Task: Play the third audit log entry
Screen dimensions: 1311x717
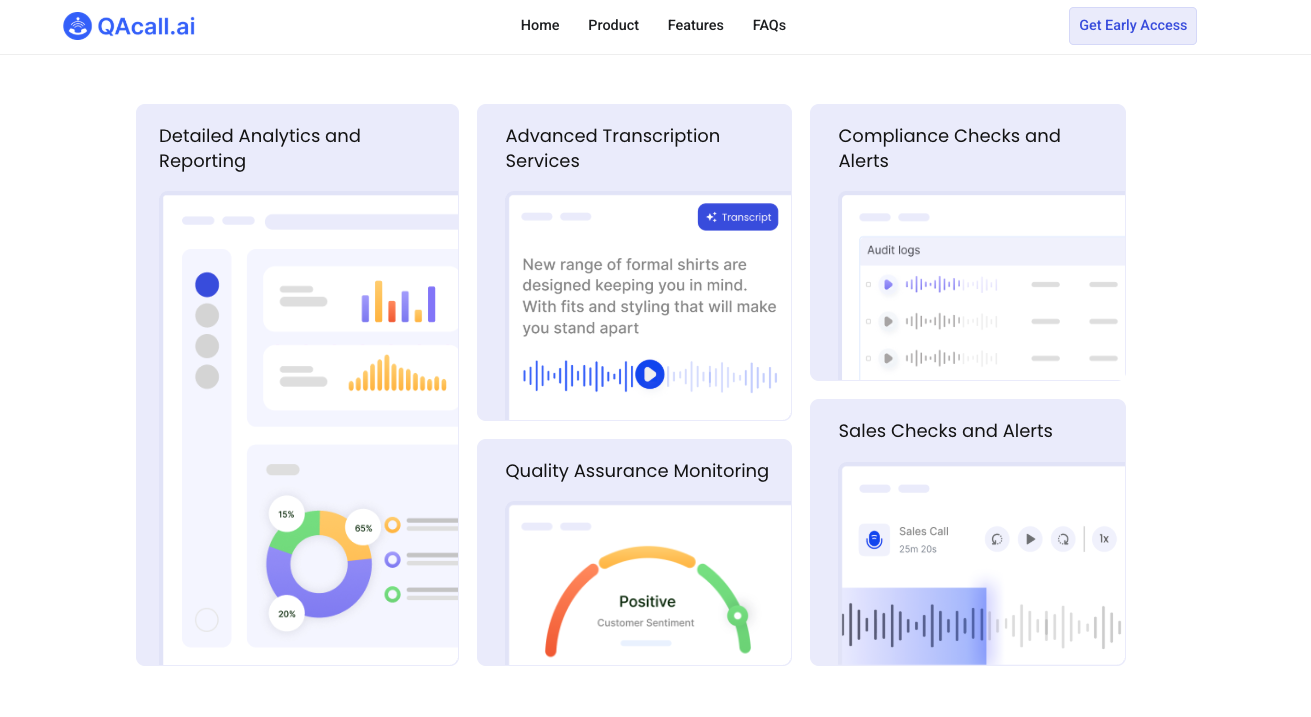Action: click(x=888, y=358)
